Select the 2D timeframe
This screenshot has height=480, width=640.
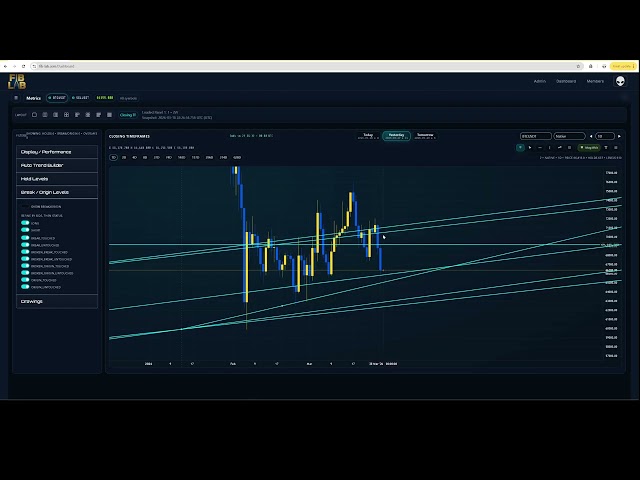point(124,158)
